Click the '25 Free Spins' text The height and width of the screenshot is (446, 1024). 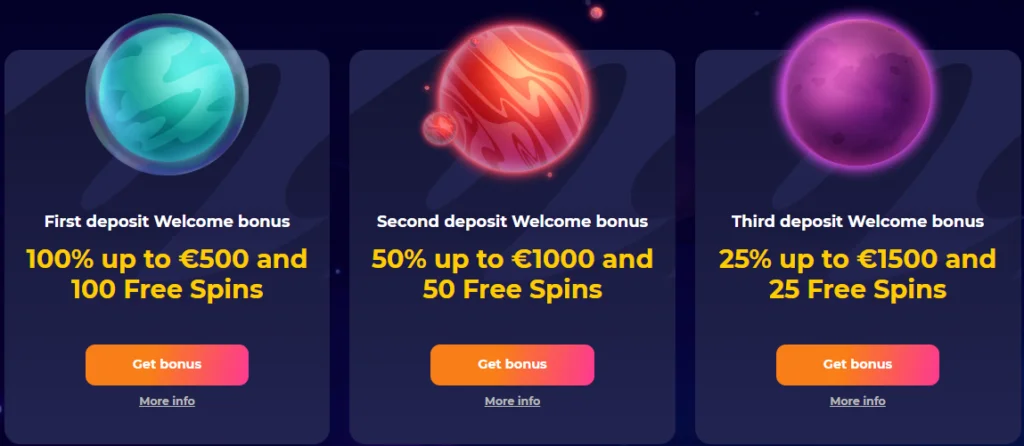857,289
